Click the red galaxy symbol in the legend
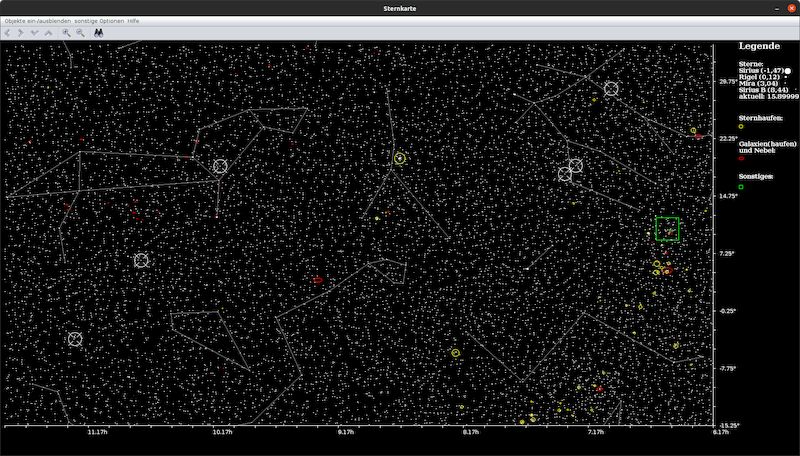This screenshot has width=800, height=456. 741,159
